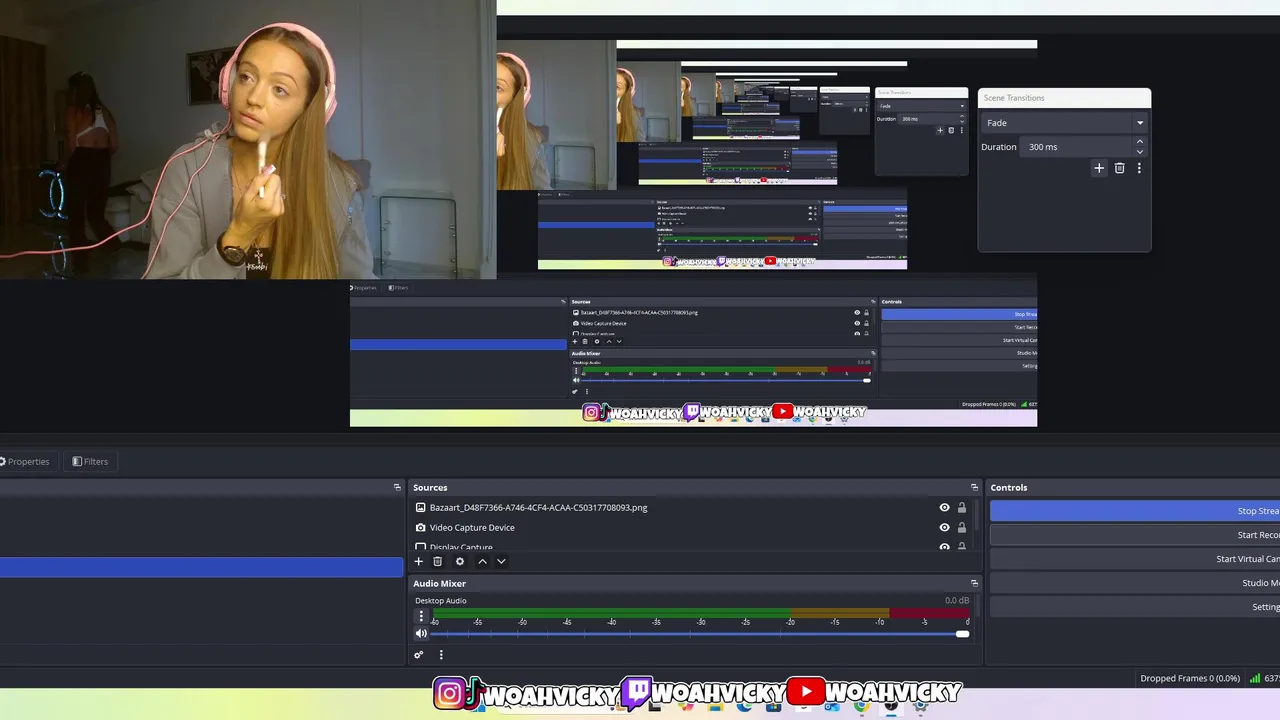The image size is (1280, 720).
Task: Add a transition in the large Scene Transitions panel
Action: click(1099, 168)
